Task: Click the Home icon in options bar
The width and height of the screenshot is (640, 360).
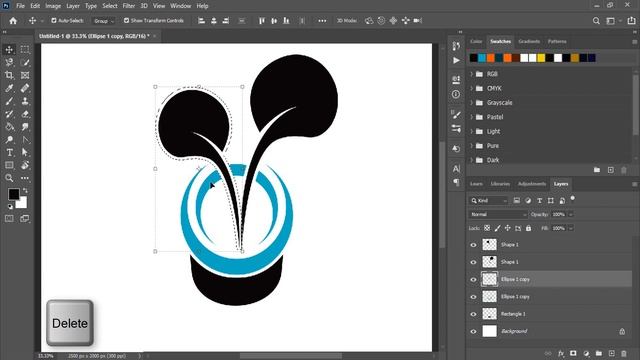Action: pos(13,20)
